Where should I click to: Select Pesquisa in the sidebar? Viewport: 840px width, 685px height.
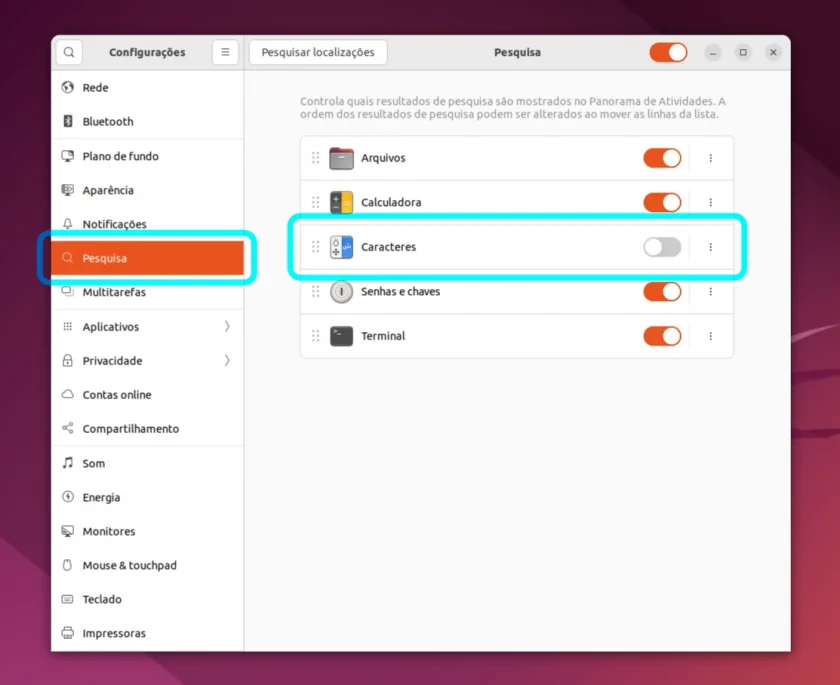147,258
